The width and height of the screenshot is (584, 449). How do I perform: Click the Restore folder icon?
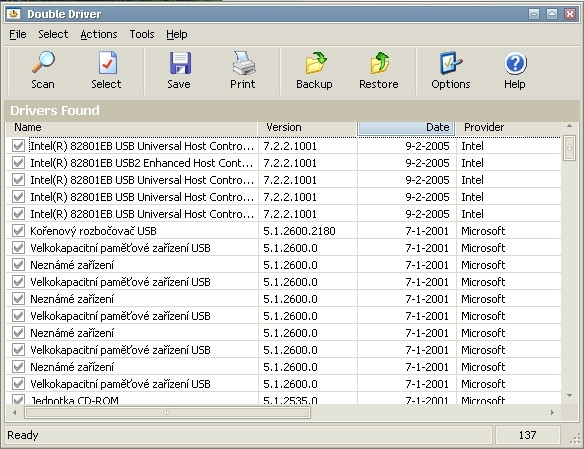(x=379, y=63)
